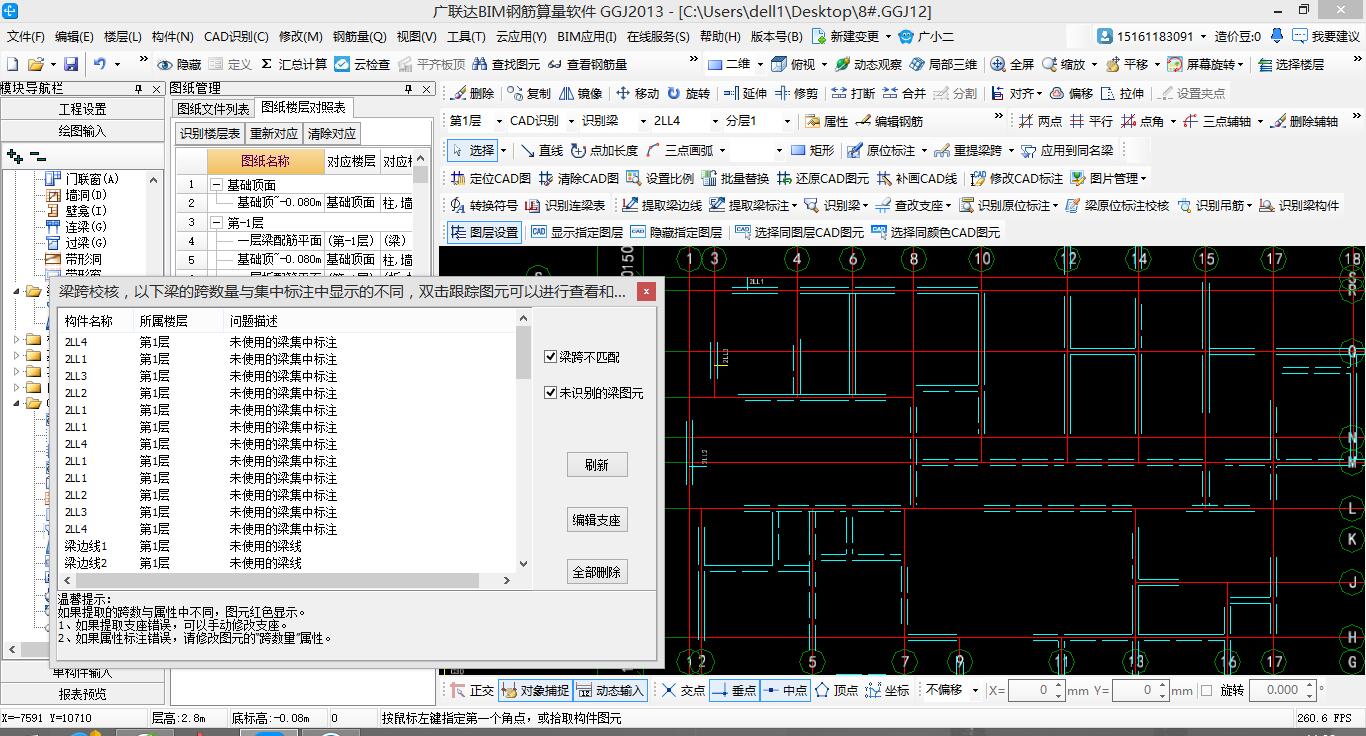Open the BIM应用(I) menu
This screenshot has height=736, width=1366.
click(587, 36)
